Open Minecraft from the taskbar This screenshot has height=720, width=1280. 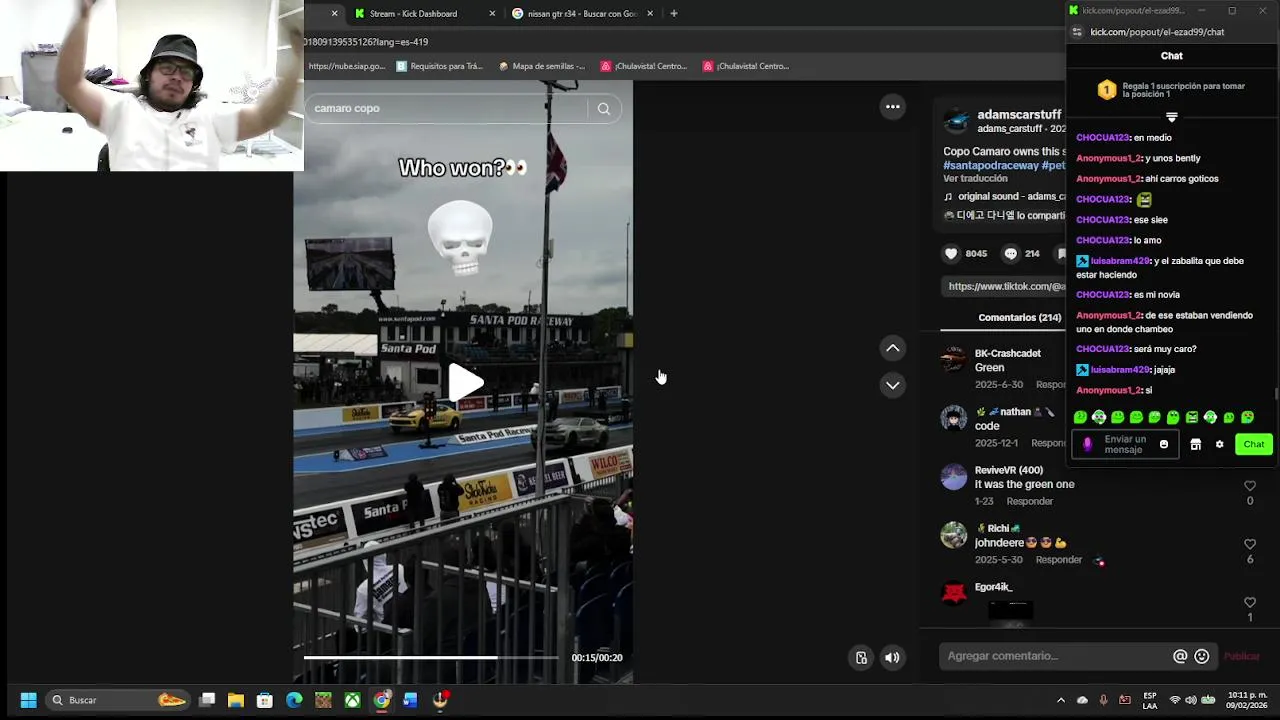click(323, 700)
